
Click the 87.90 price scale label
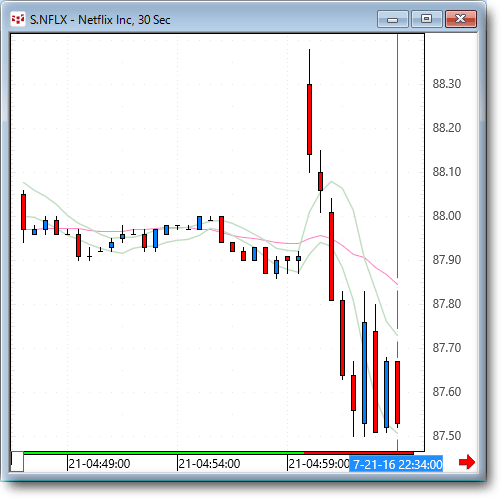click(x=447, y=260)
